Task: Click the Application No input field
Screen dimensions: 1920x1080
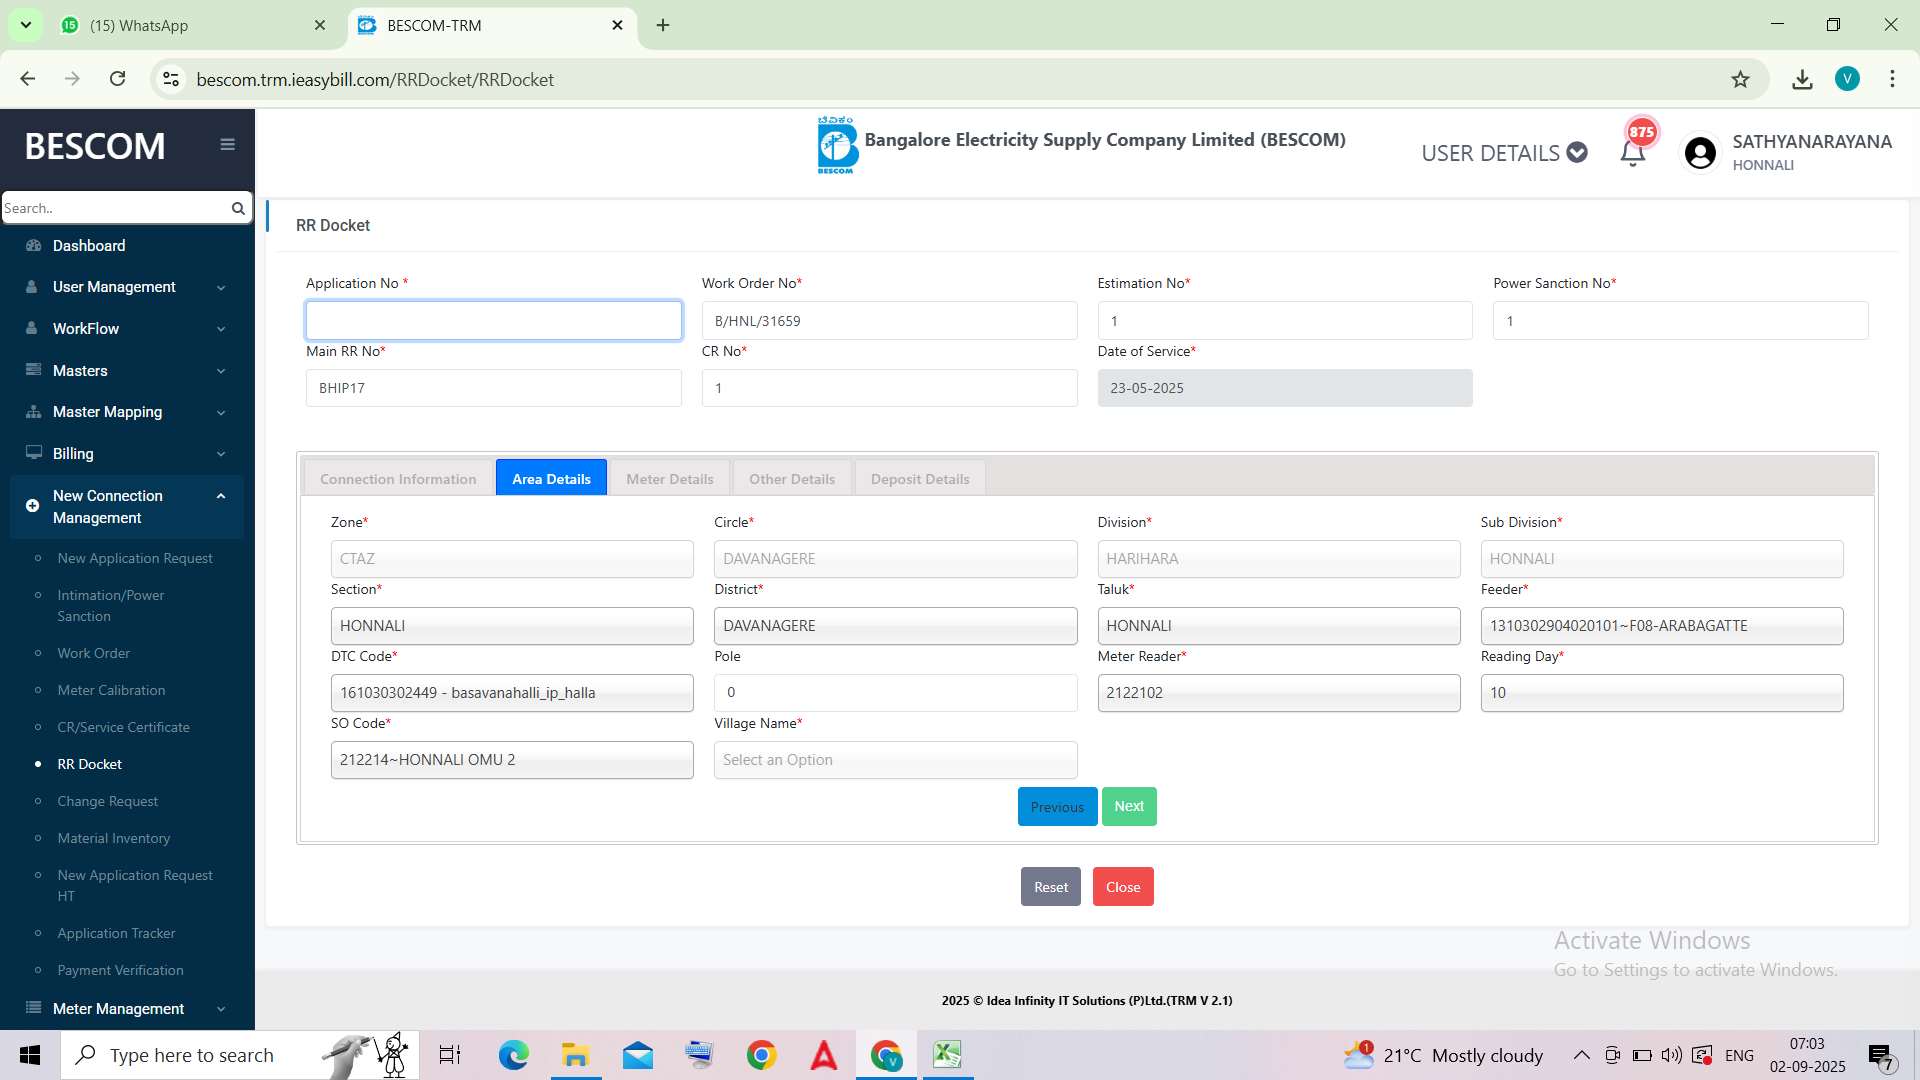Action: [493, 321]
